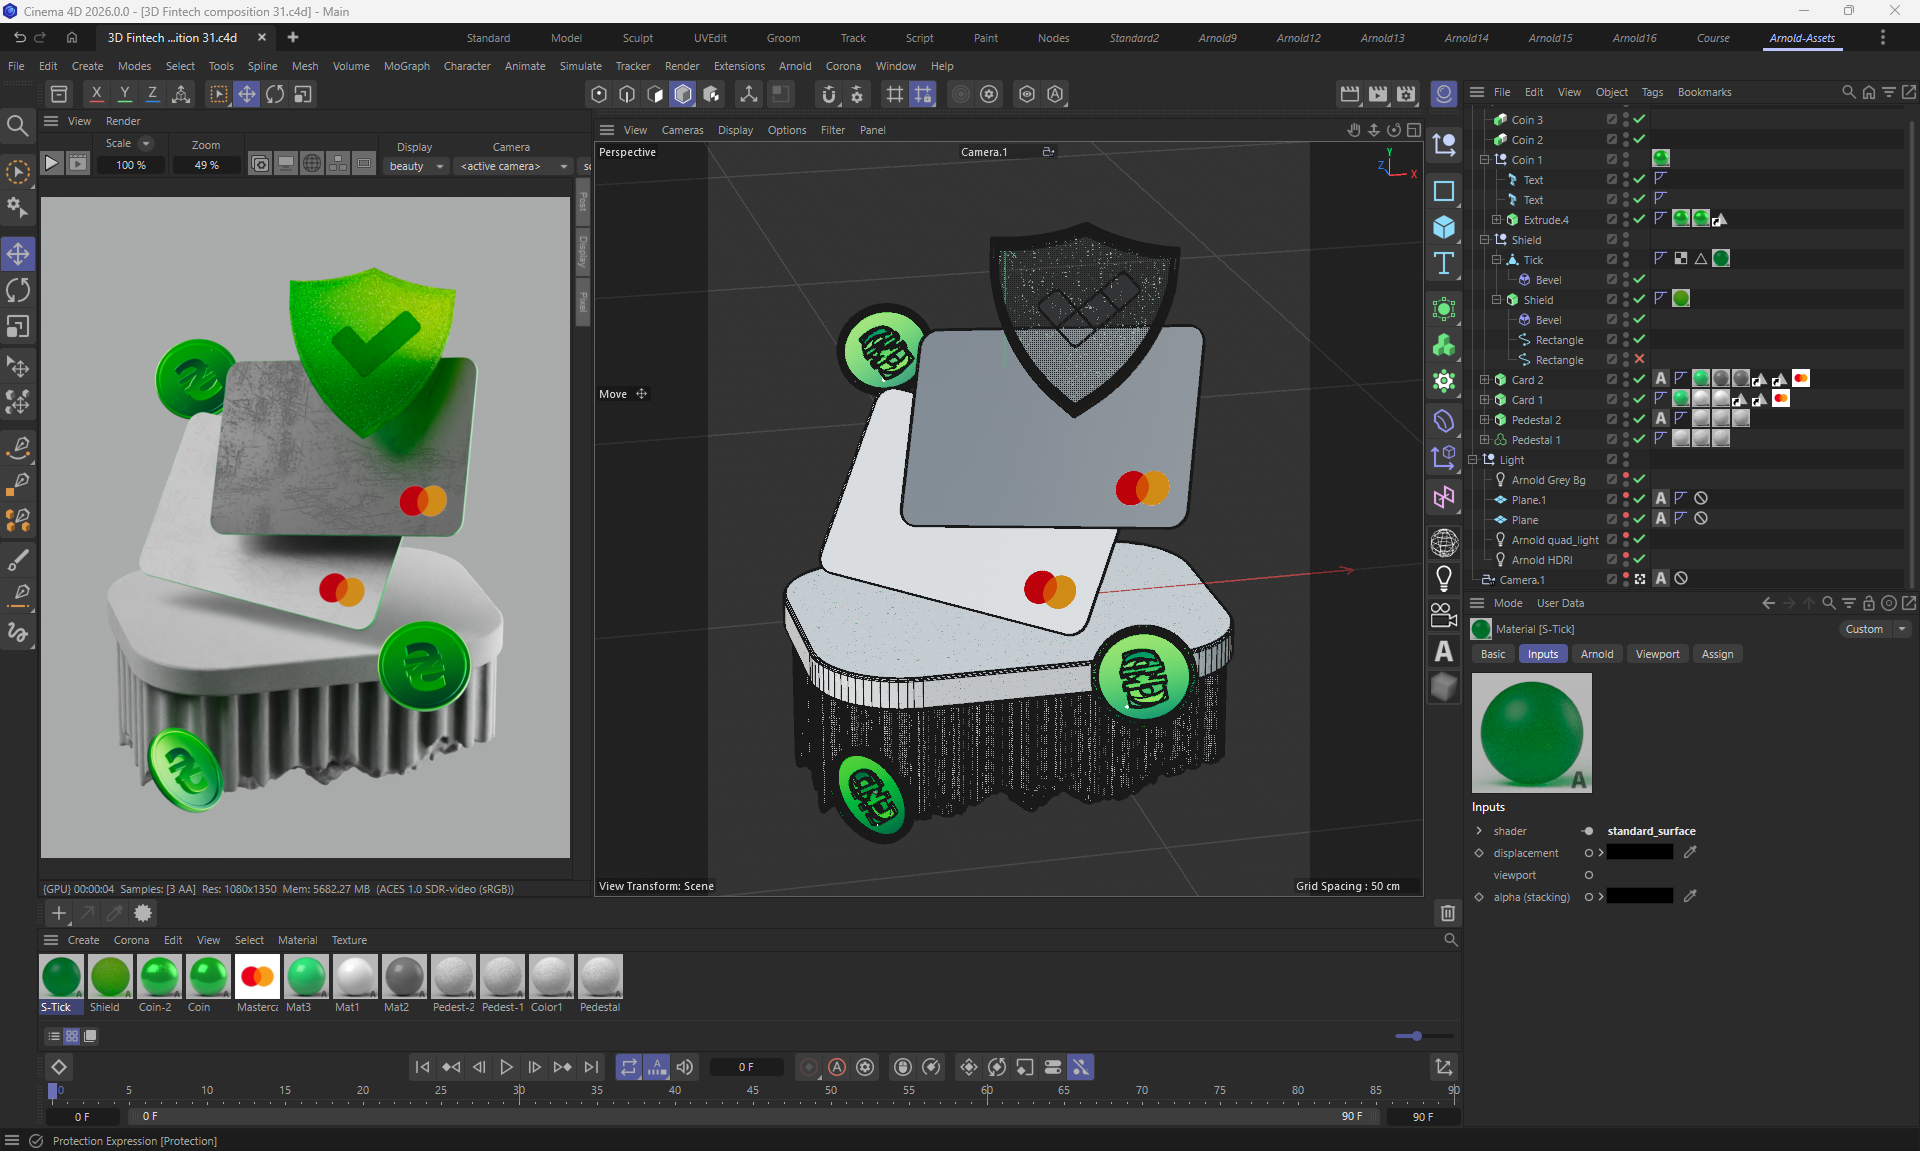
Task: Enable the disabled second Rectangle object
Action: tap(1639, 359)
